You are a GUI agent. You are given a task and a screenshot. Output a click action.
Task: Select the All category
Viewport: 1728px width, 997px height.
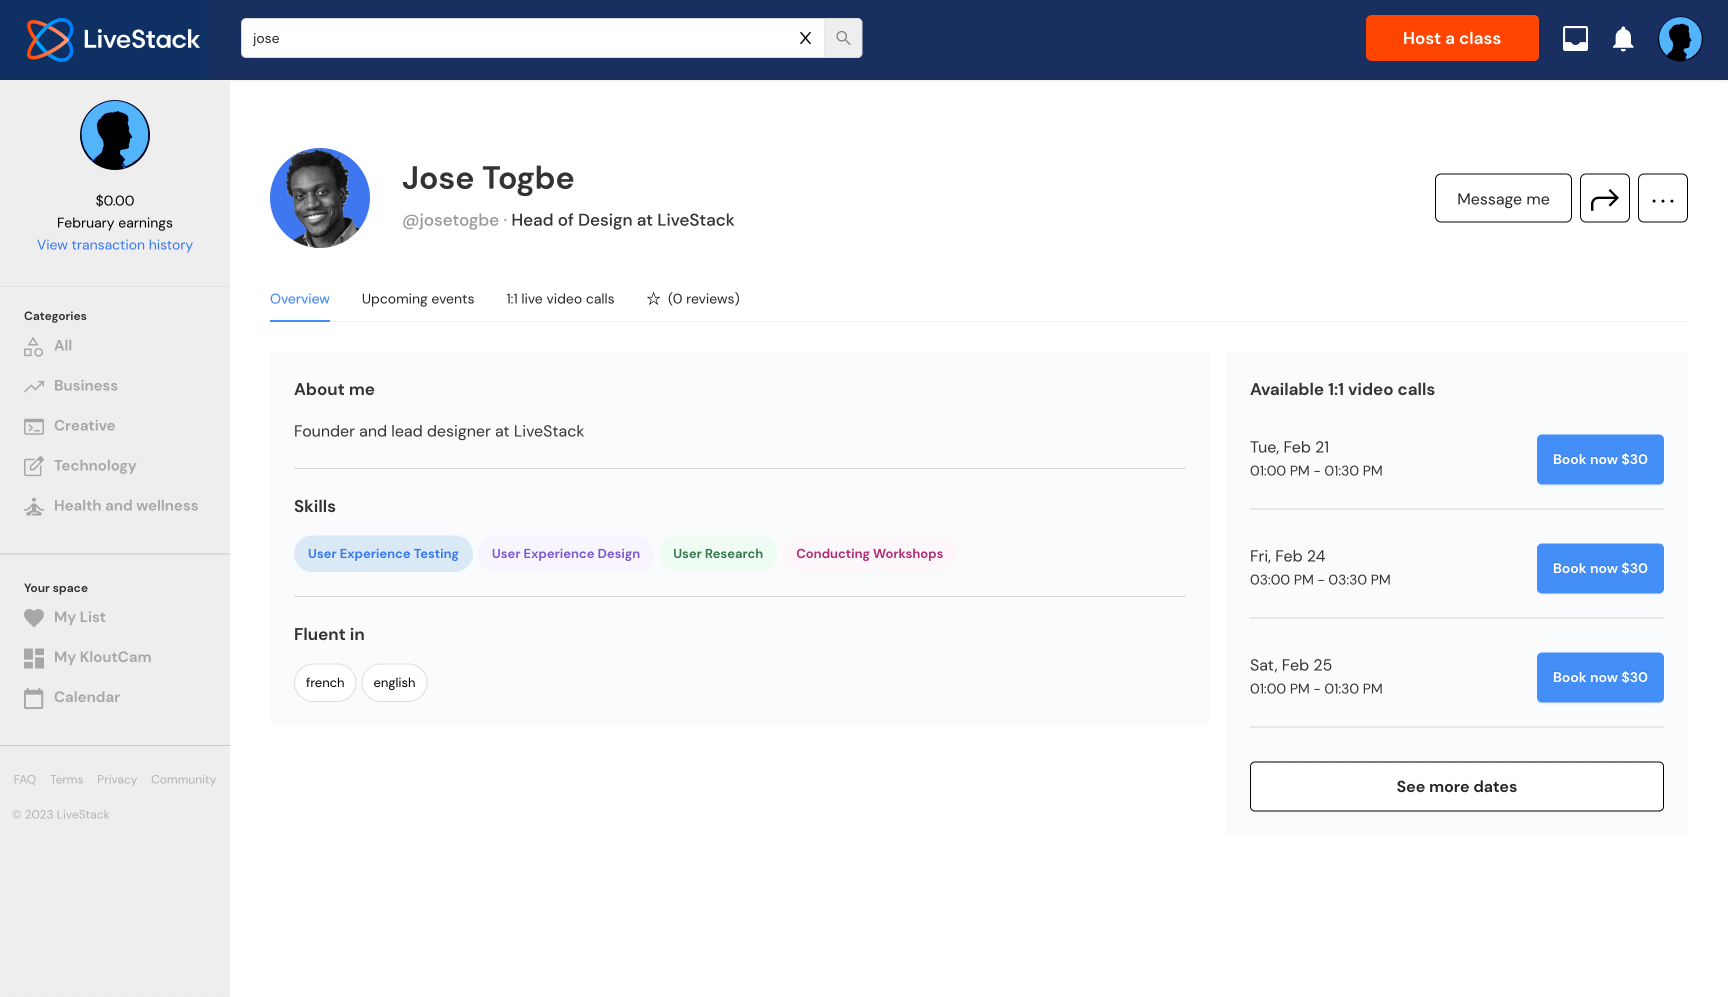pos(63,346)
